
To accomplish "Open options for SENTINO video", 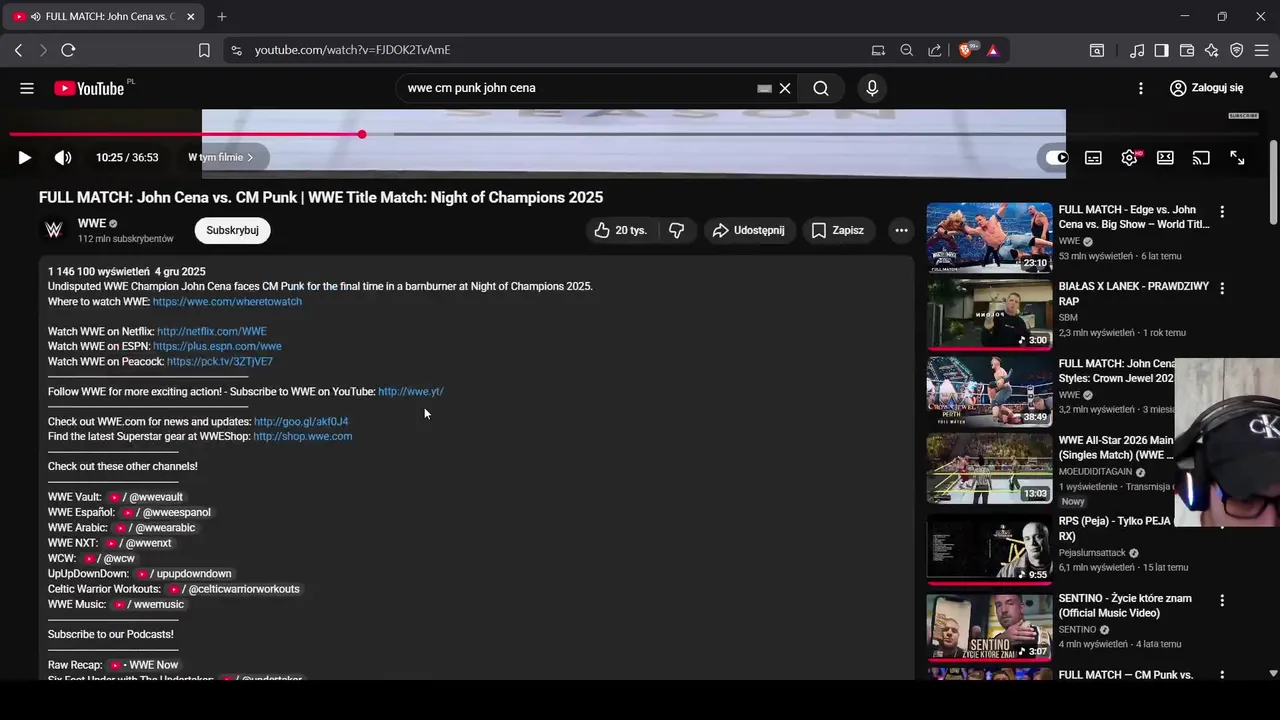I will pos(1222,600).
